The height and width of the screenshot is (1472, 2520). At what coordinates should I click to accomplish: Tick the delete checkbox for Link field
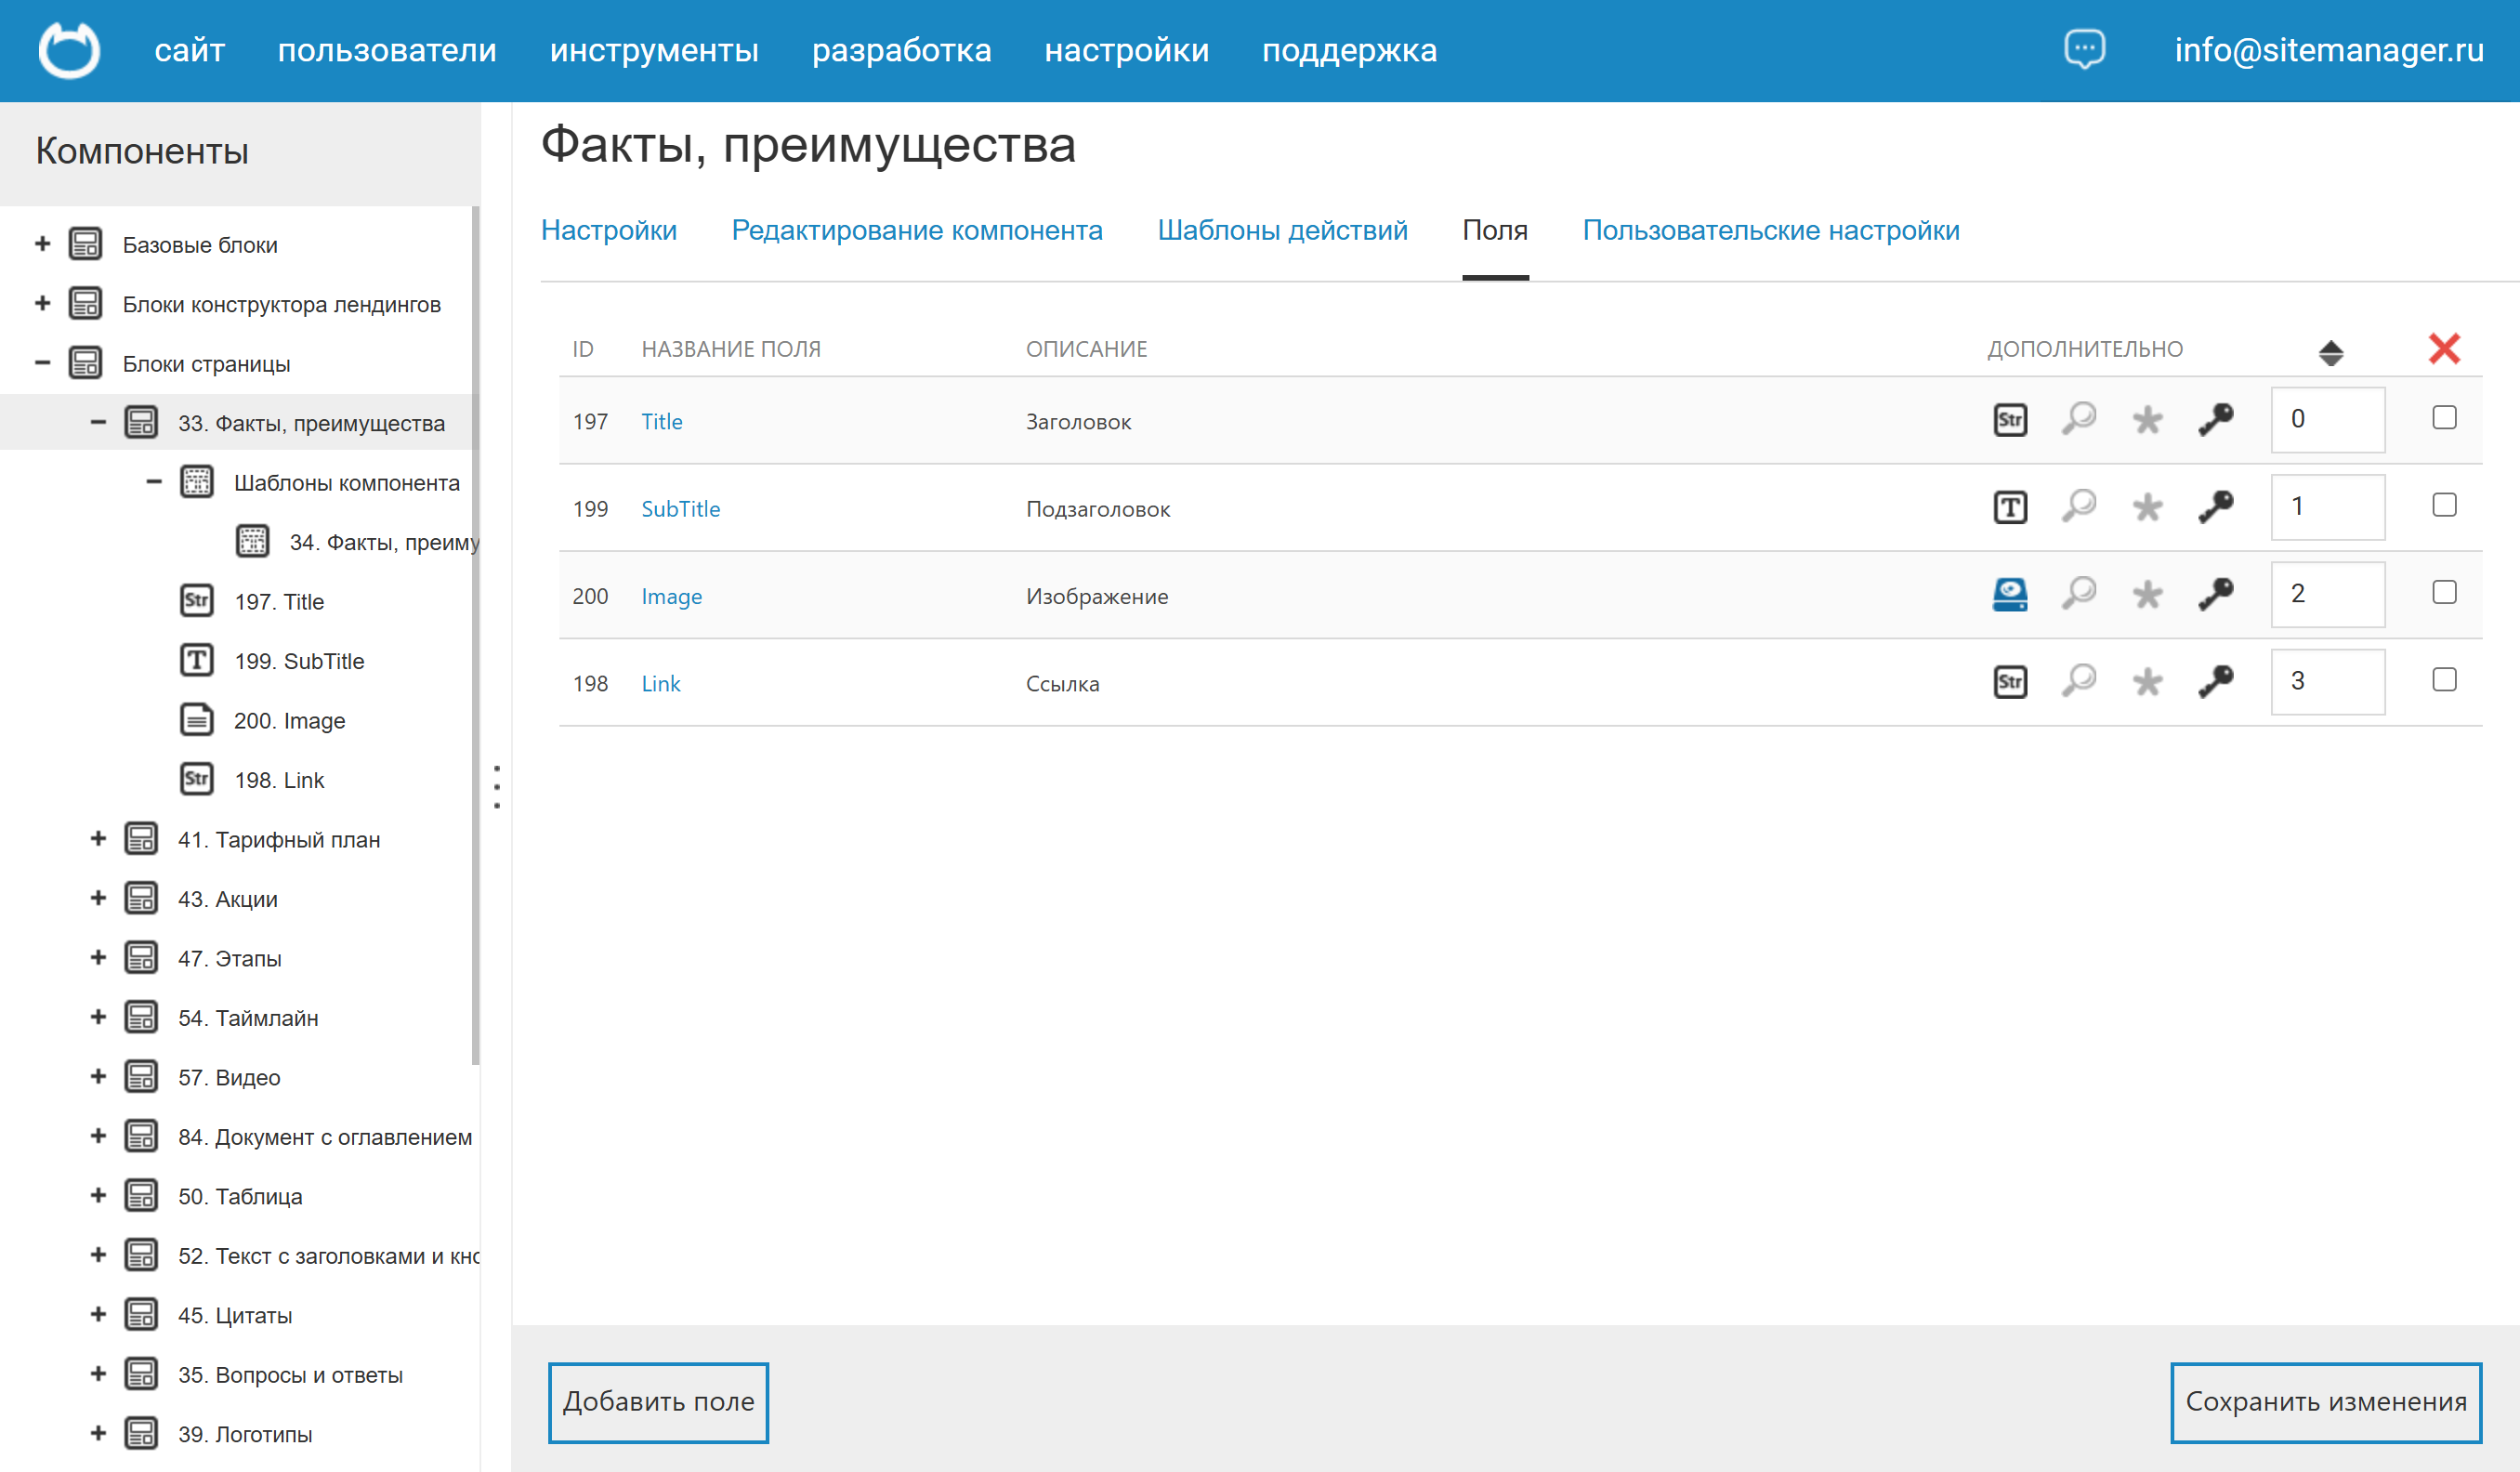click(2444, 680)
